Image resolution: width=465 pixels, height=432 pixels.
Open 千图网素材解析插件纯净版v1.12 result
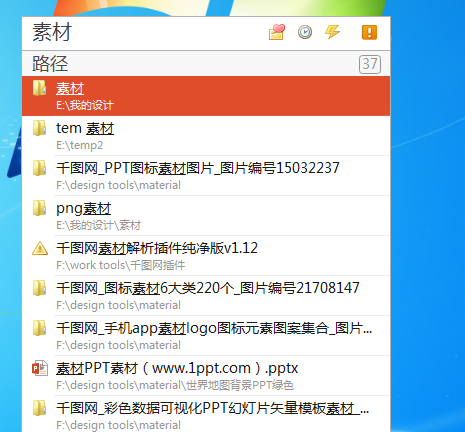click(x=206, y=256)
